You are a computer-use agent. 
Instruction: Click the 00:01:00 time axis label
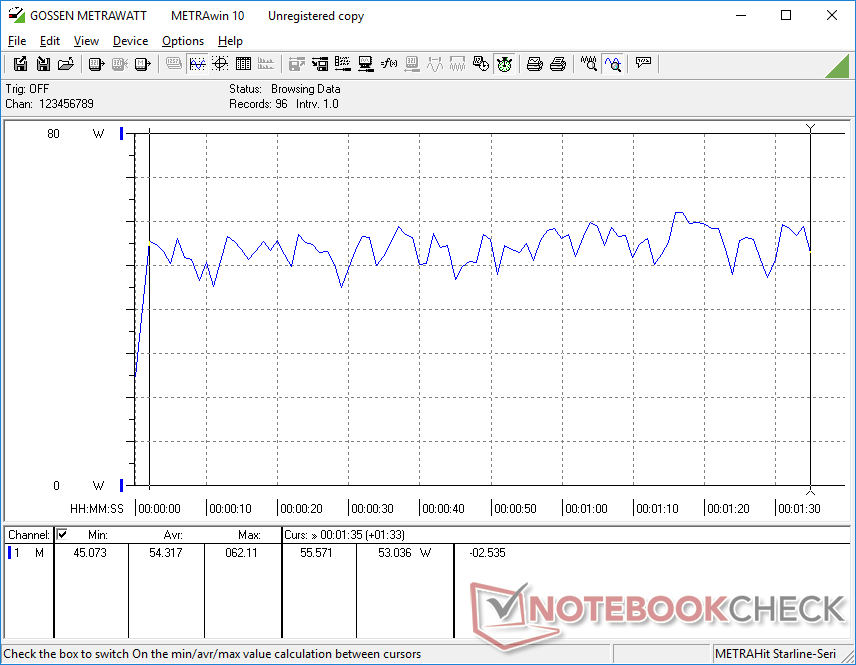click(x=586, y=508)
